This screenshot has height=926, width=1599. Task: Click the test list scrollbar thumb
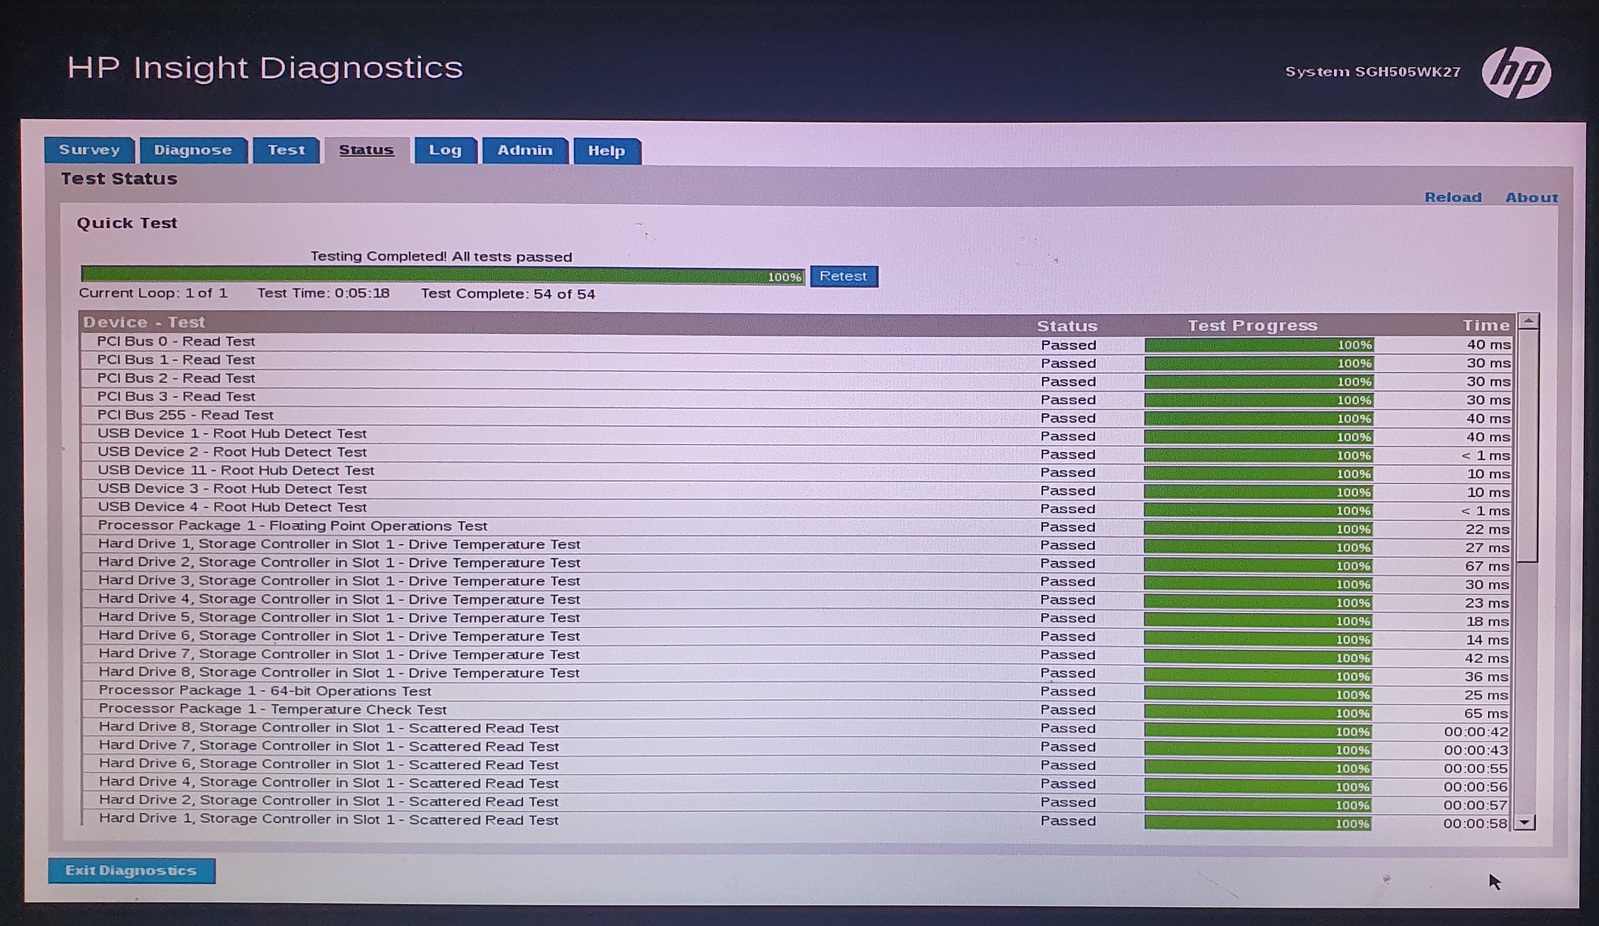point(1527,446)
